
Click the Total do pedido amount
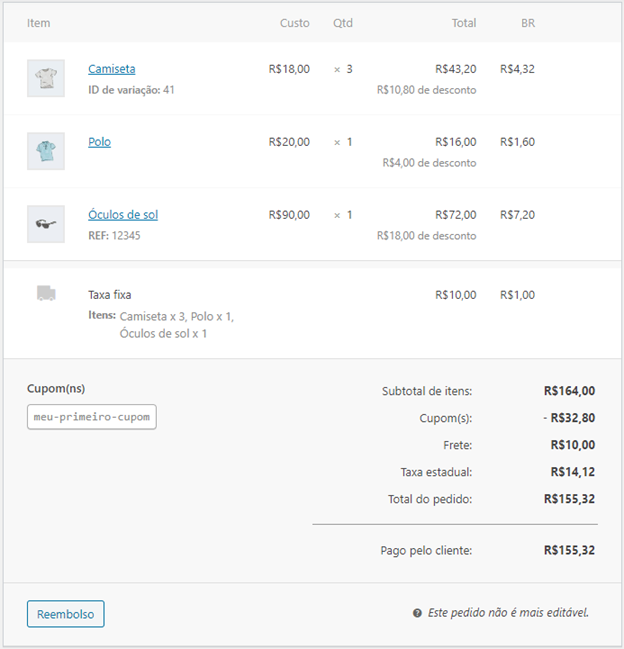(x=569, y=498)
